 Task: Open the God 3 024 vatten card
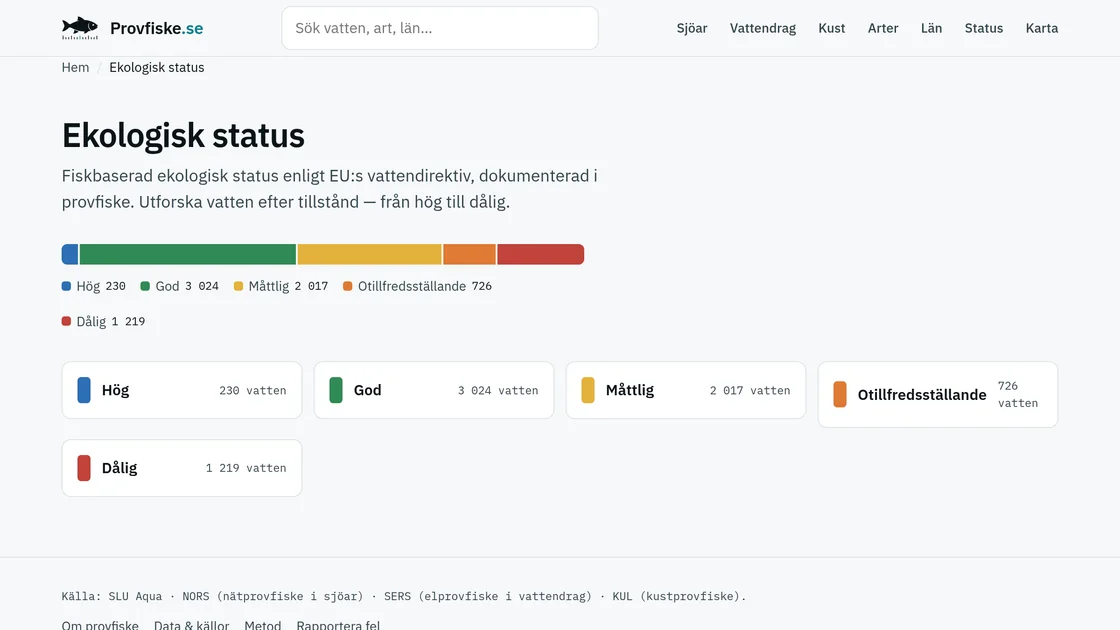coord(434,390)
